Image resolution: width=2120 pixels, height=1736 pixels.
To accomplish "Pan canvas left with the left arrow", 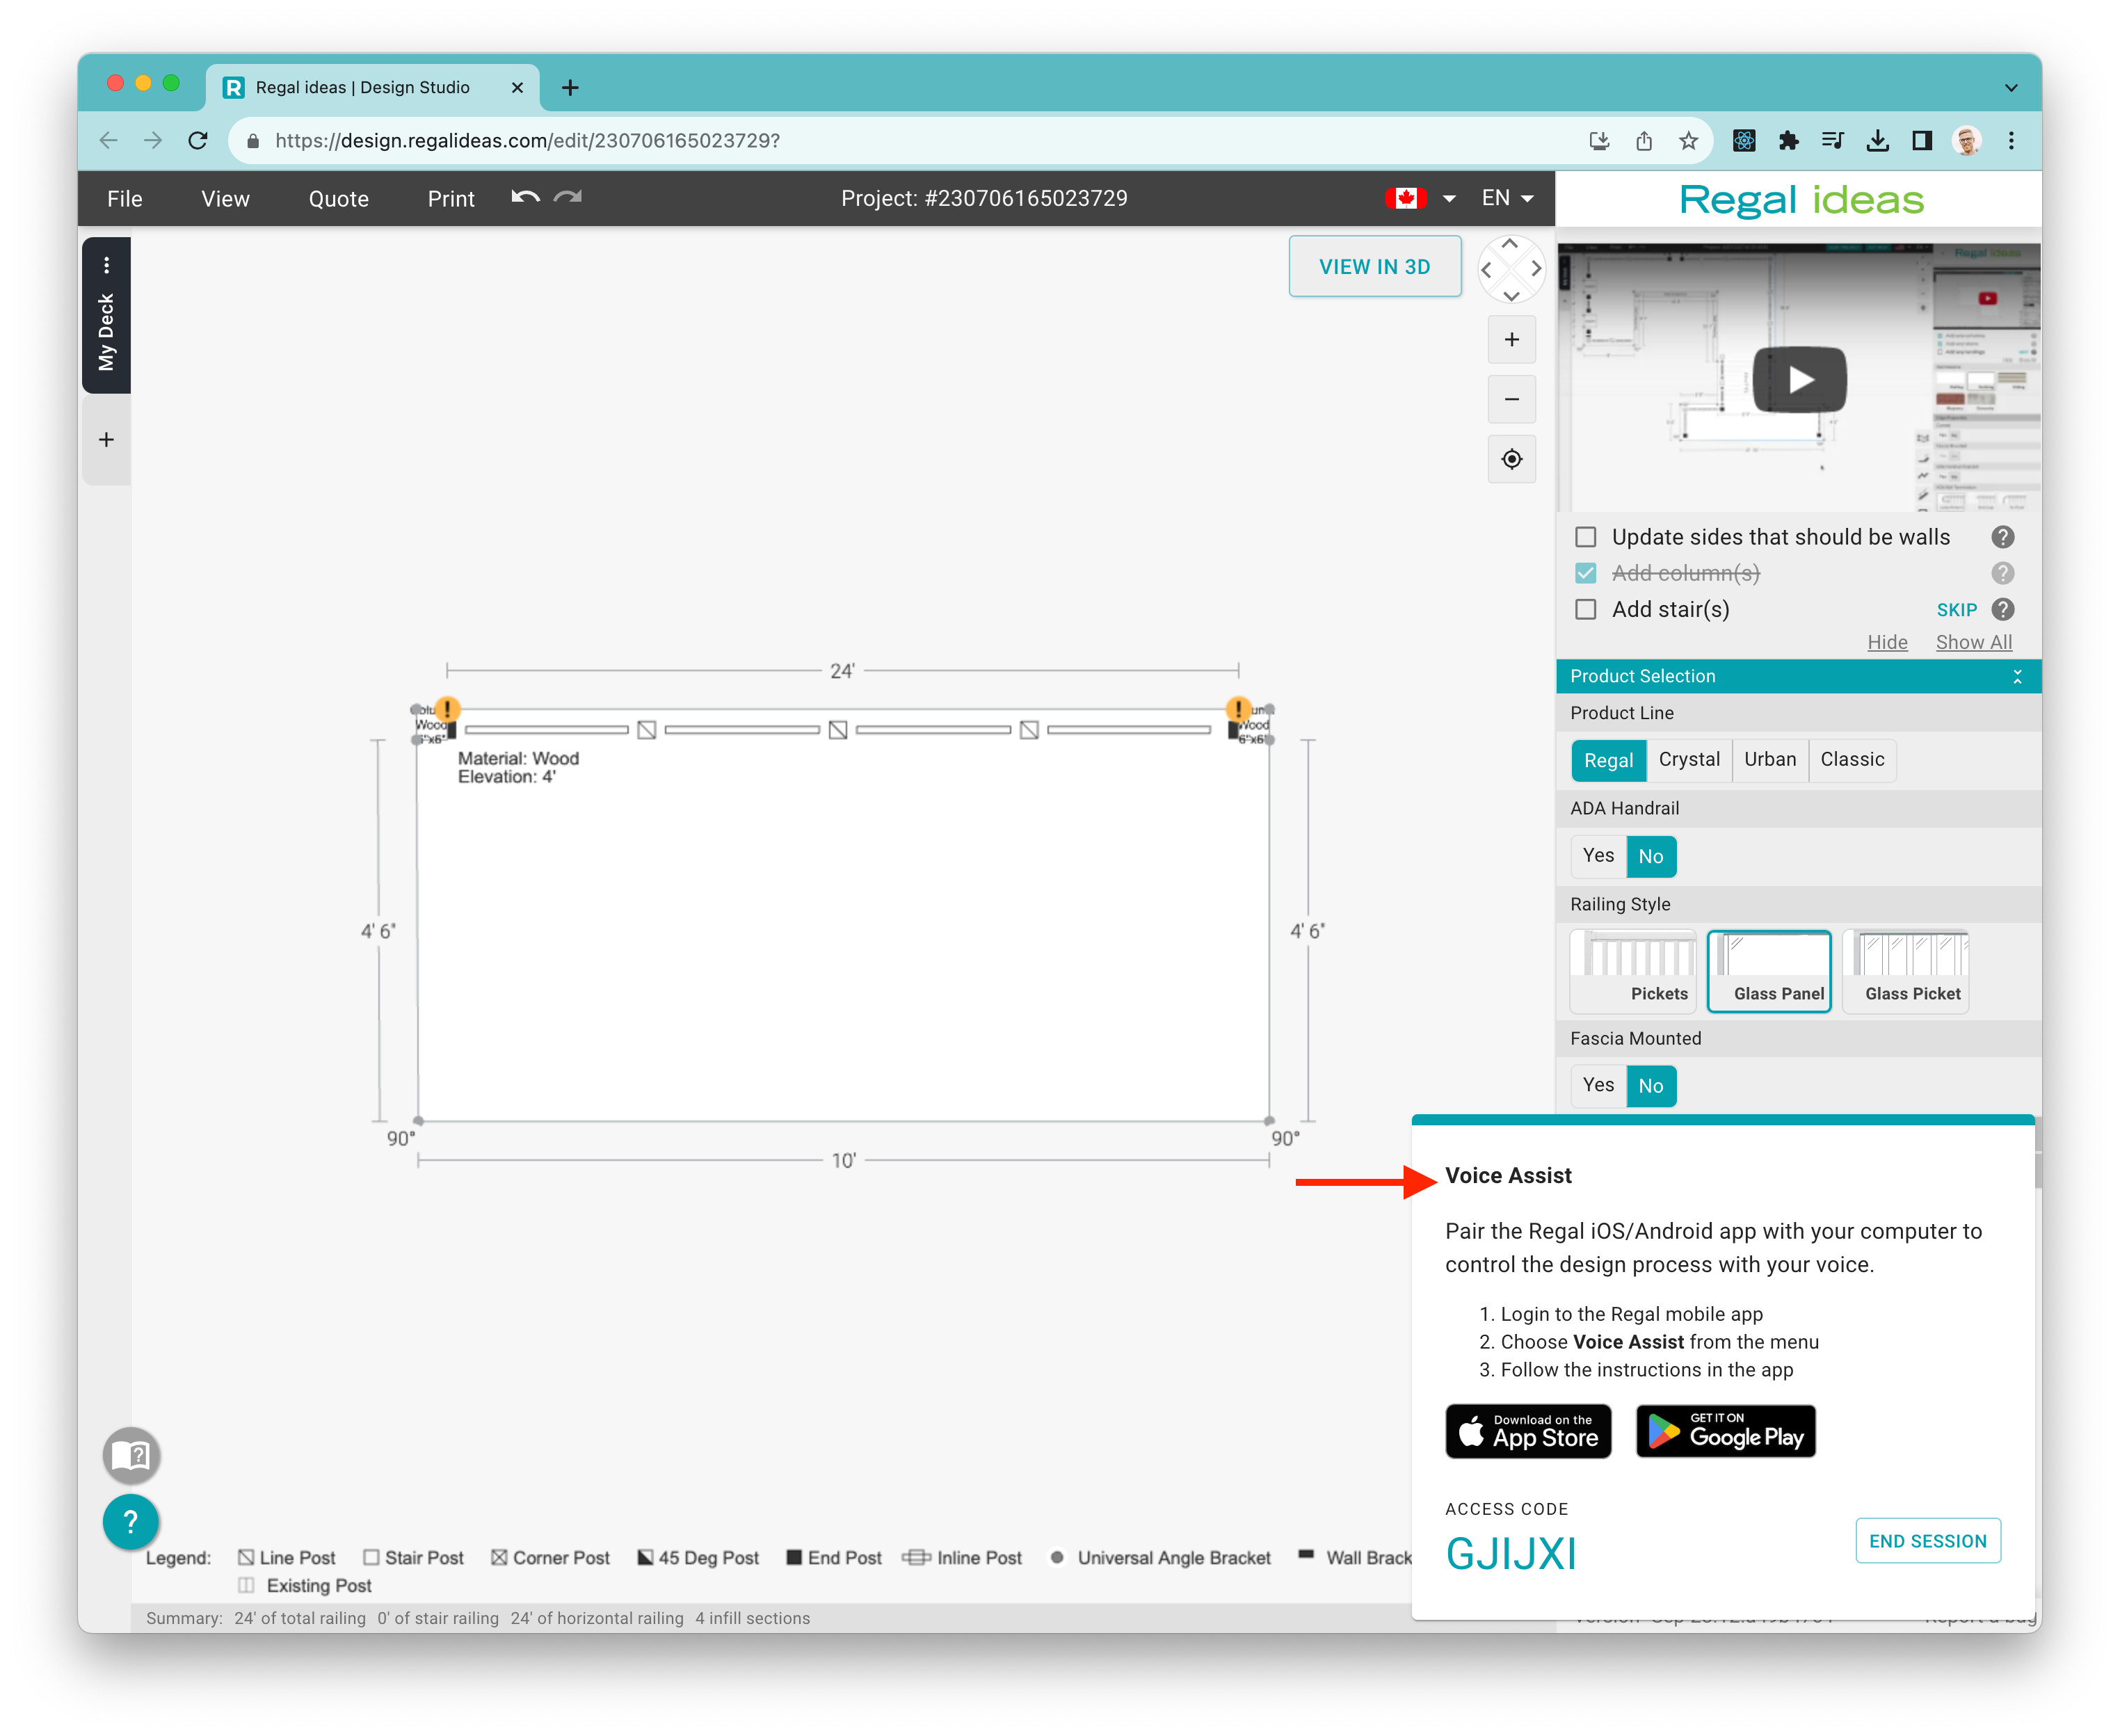I will coord(1486,269).
